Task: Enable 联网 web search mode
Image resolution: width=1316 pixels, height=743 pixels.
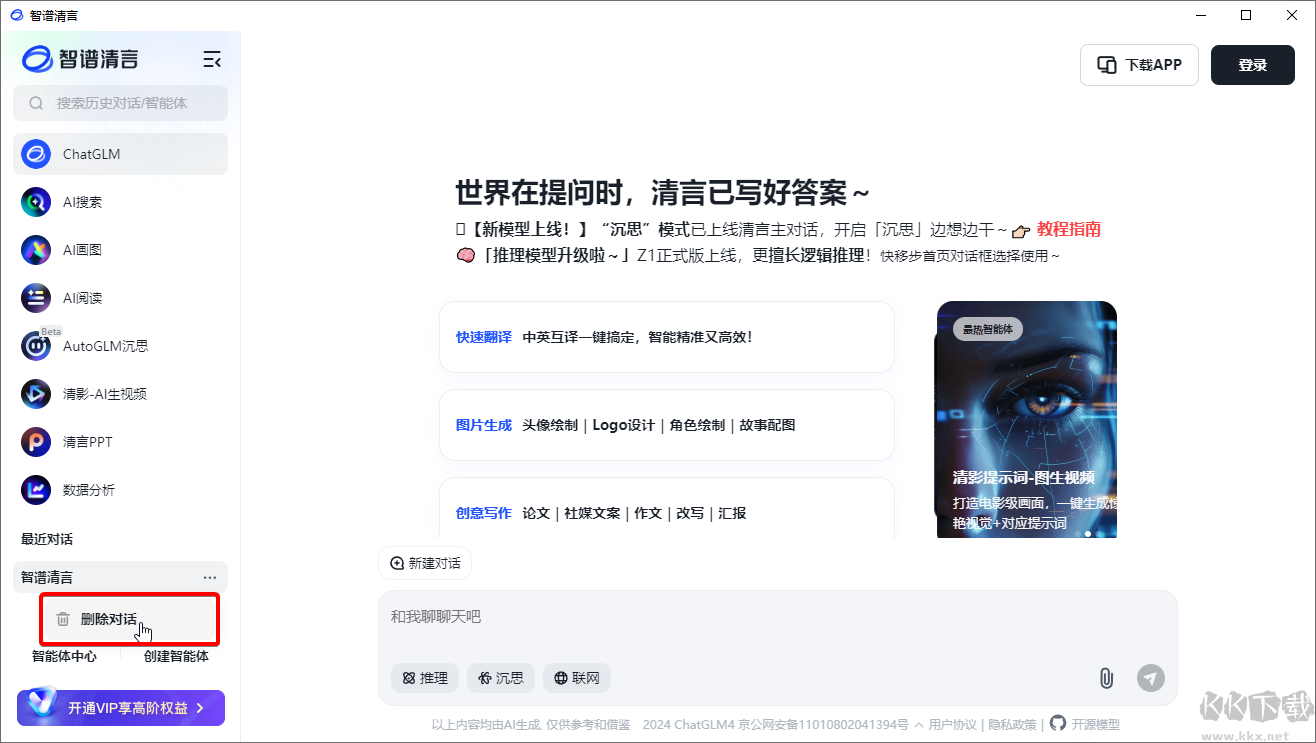Action: click(x=576, y=677)
